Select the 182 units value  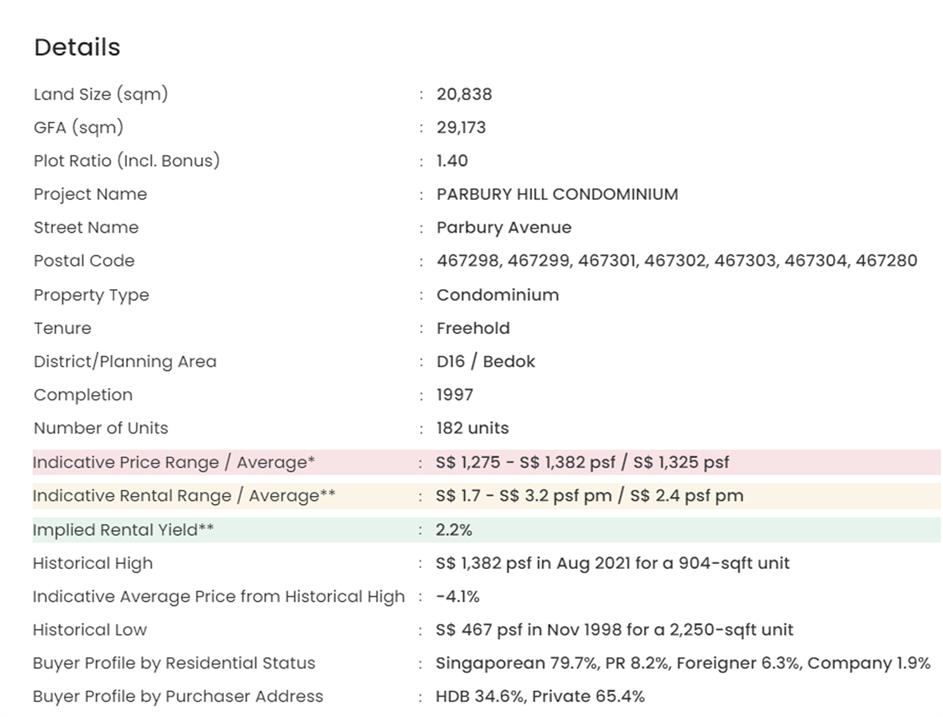(472, 428)
